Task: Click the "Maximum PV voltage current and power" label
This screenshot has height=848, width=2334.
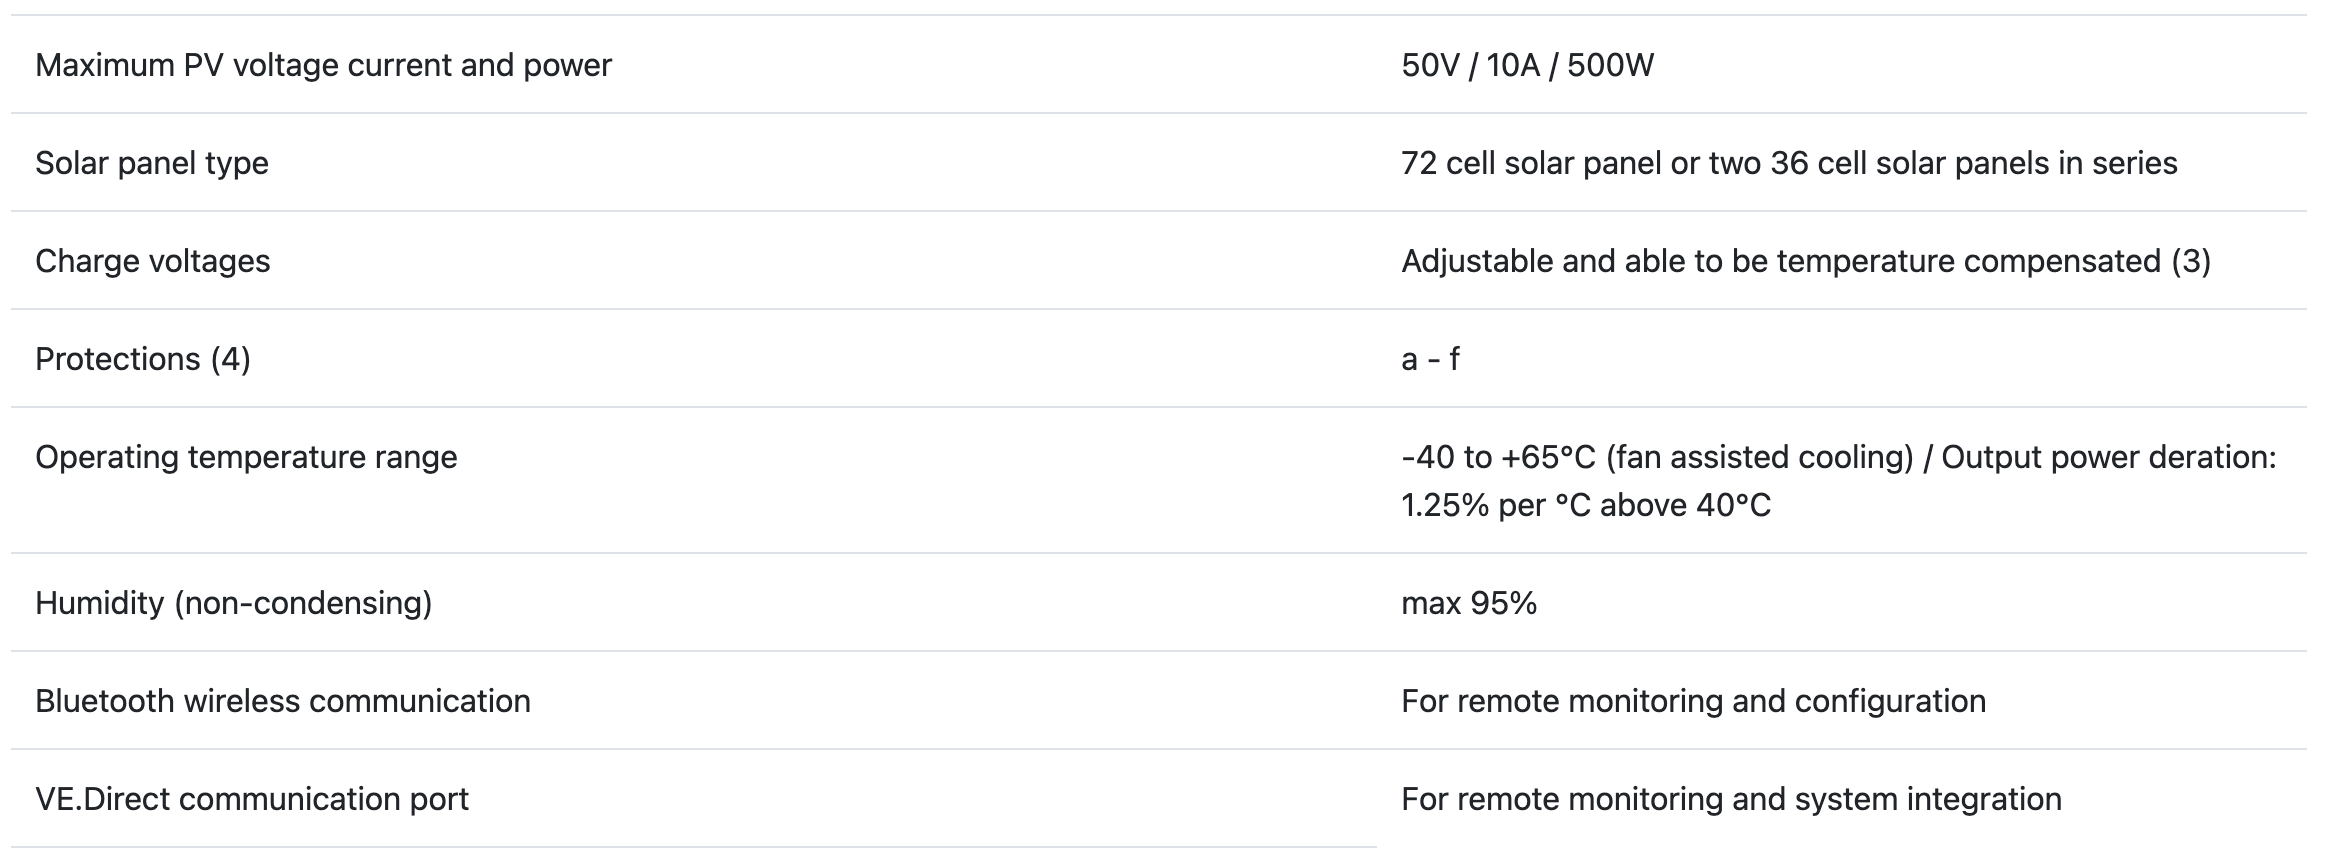Action: [x=323, y=65]
